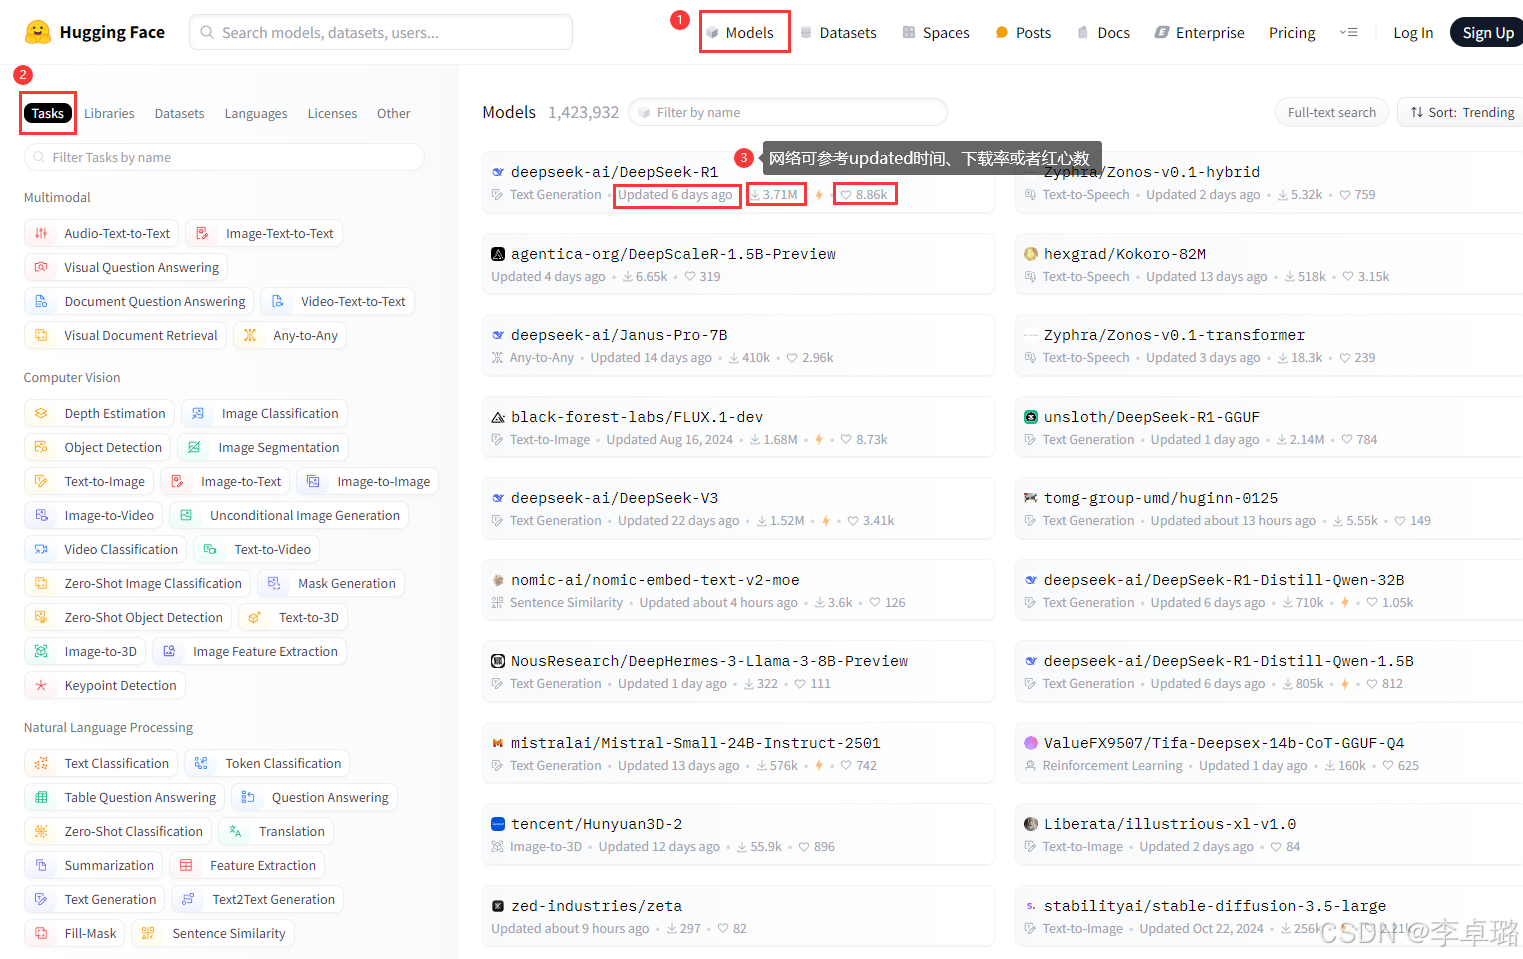Select the Image-to-Video task icon
This screenshot has width=1523, height=959.
coord(41,515)
